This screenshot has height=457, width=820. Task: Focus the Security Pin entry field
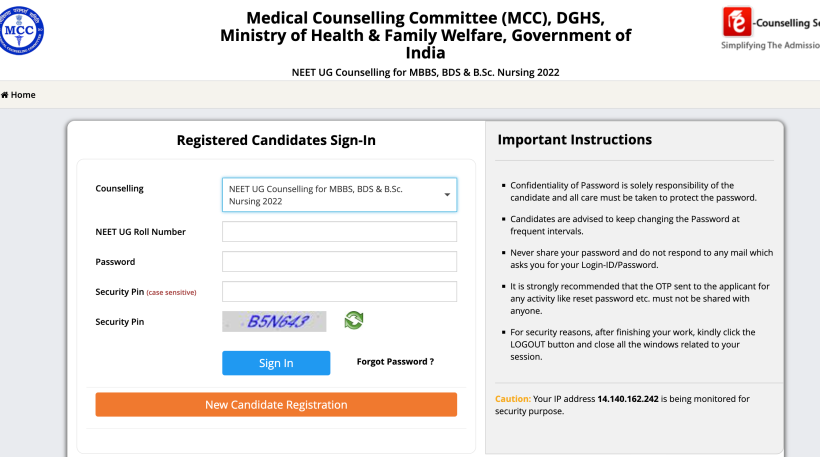click(339, 292)
